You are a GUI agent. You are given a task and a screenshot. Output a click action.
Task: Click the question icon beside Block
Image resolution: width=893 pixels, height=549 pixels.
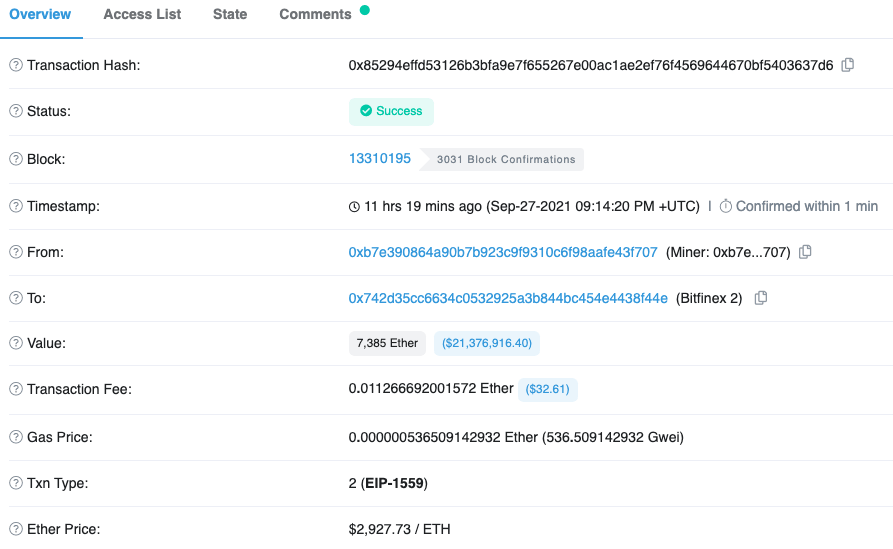(16, 159)
